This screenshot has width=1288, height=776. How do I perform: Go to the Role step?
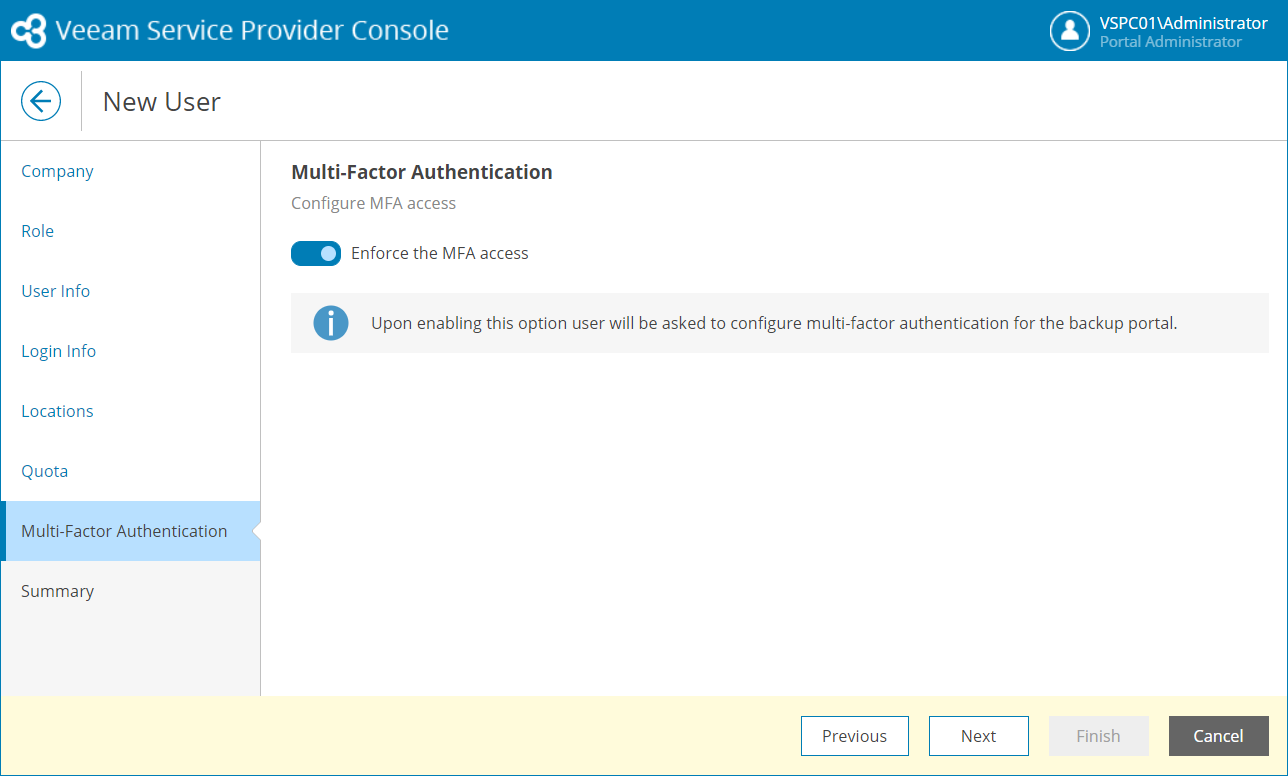click(130, 231)
